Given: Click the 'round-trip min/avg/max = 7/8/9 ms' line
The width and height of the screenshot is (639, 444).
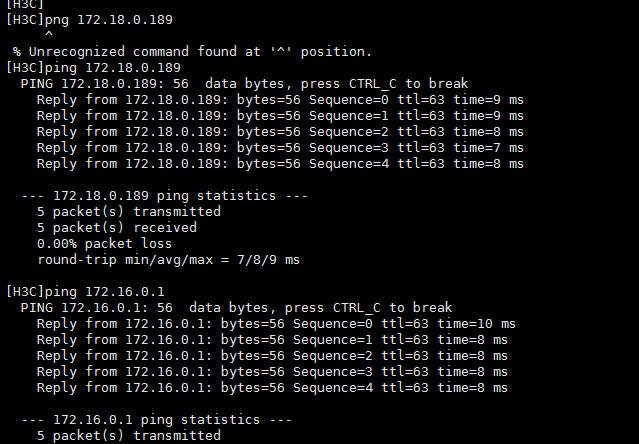Looking at the screenshot, I should pos(168,259).
